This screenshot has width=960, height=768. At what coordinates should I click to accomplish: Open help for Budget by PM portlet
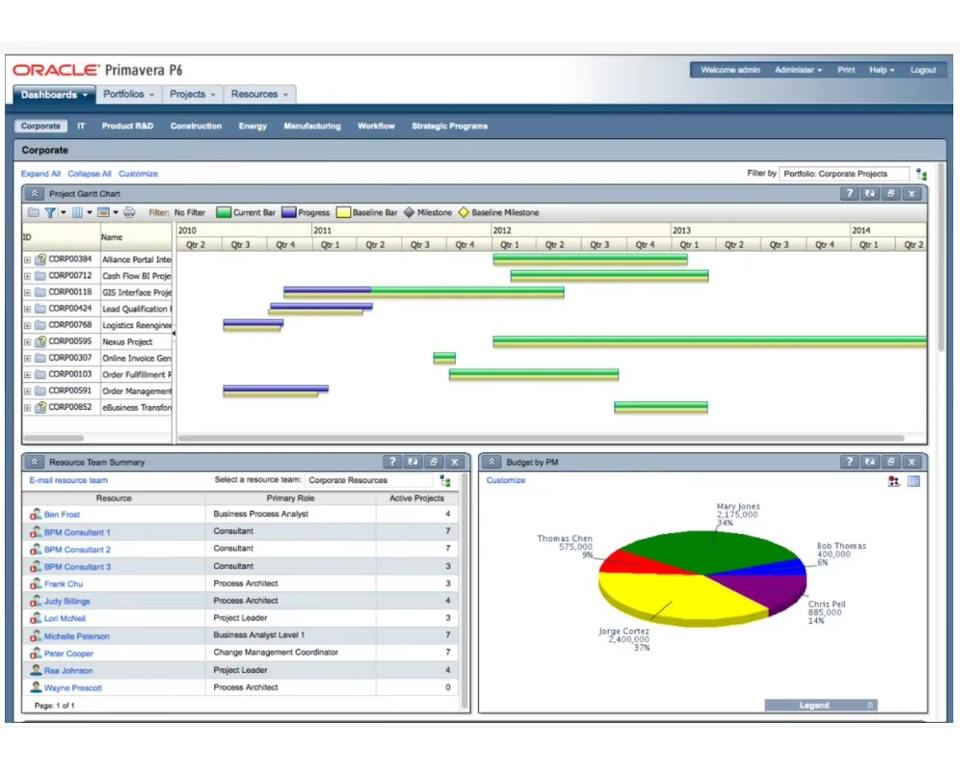[x=849, y=462]
